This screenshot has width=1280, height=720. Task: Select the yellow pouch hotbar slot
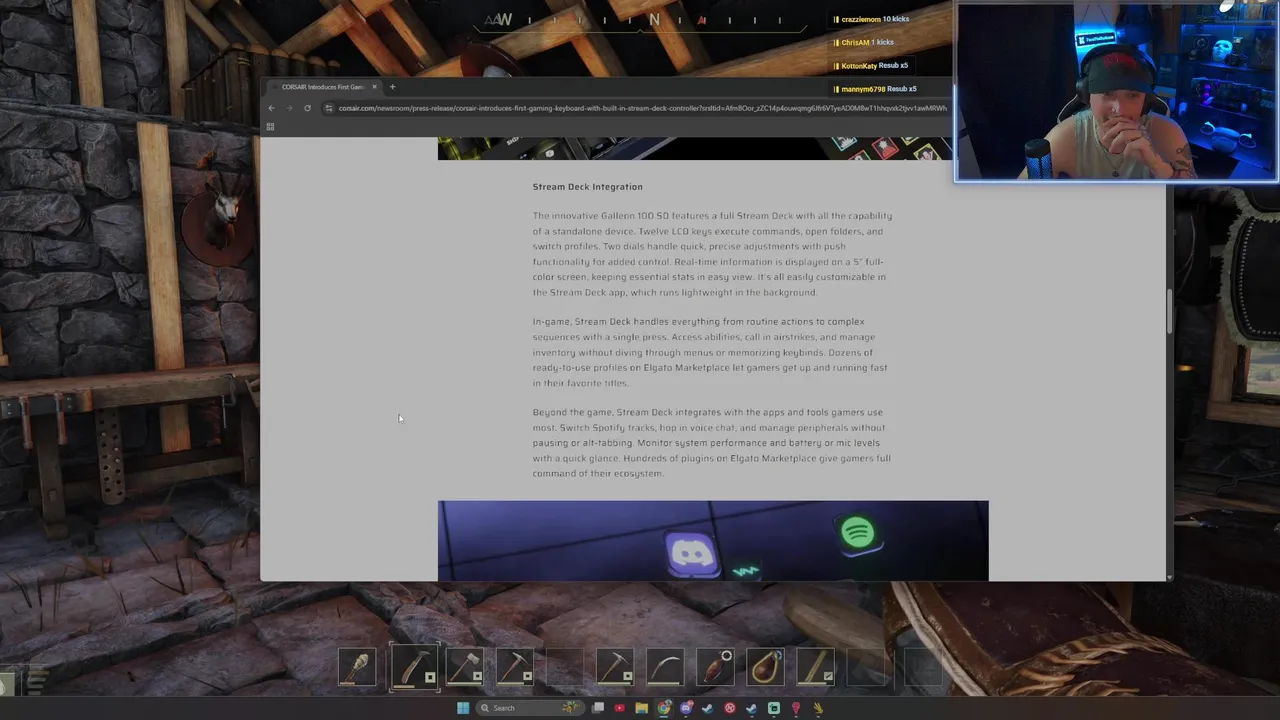pyautogui.click(x=766, y=667)
